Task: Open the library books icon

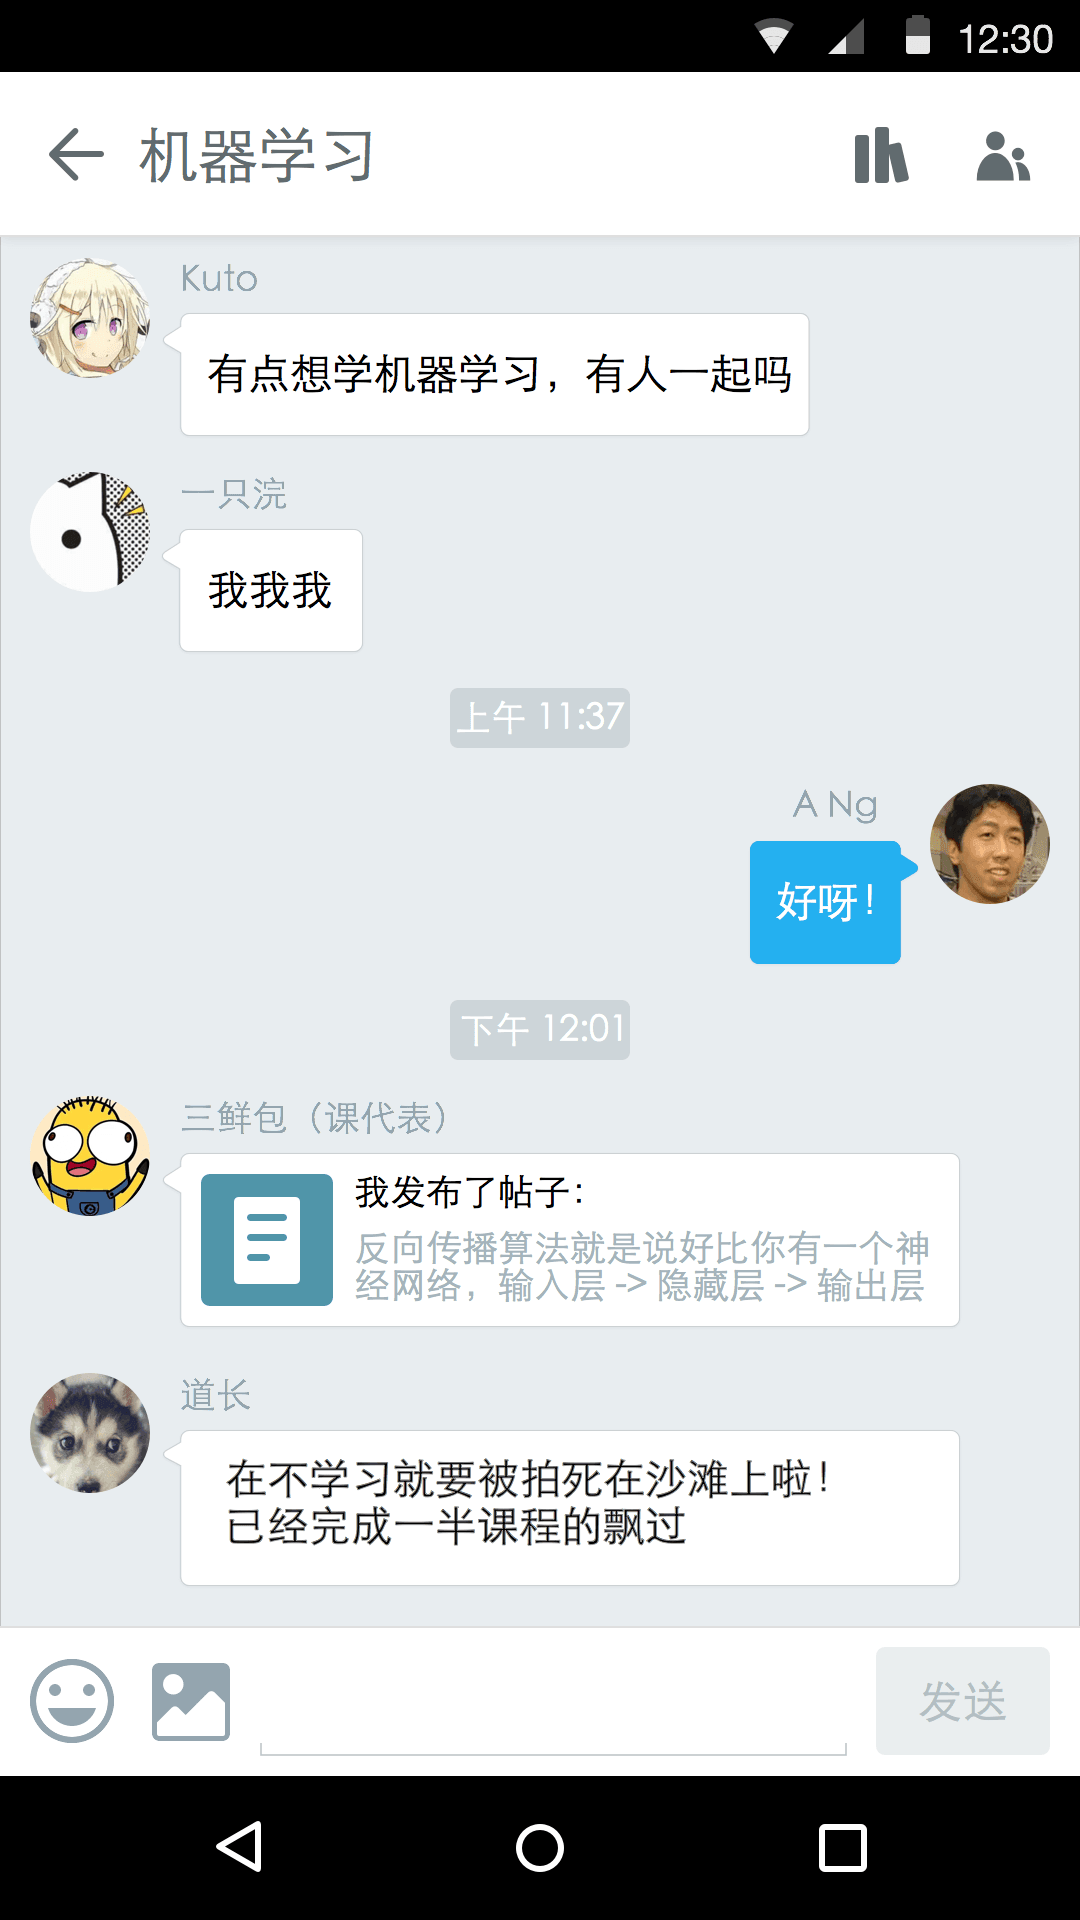Action: [881, 155]
